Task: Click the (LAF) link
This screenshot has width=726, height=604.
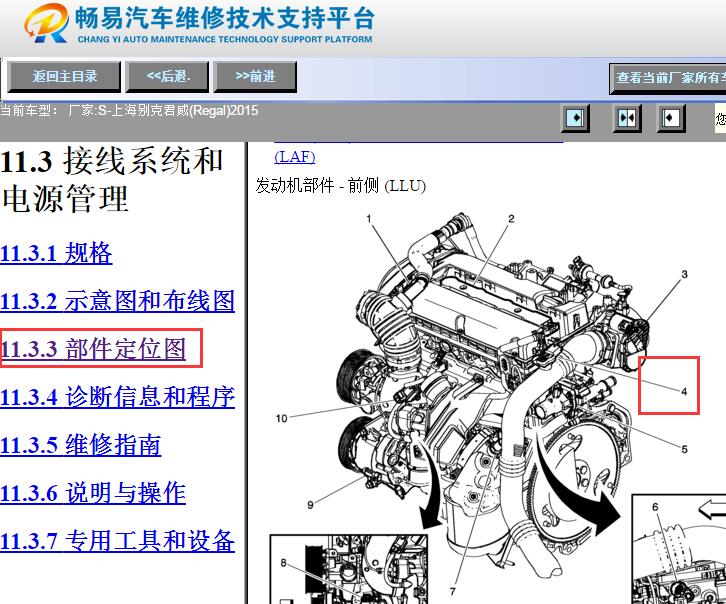Action: [295, 156]
